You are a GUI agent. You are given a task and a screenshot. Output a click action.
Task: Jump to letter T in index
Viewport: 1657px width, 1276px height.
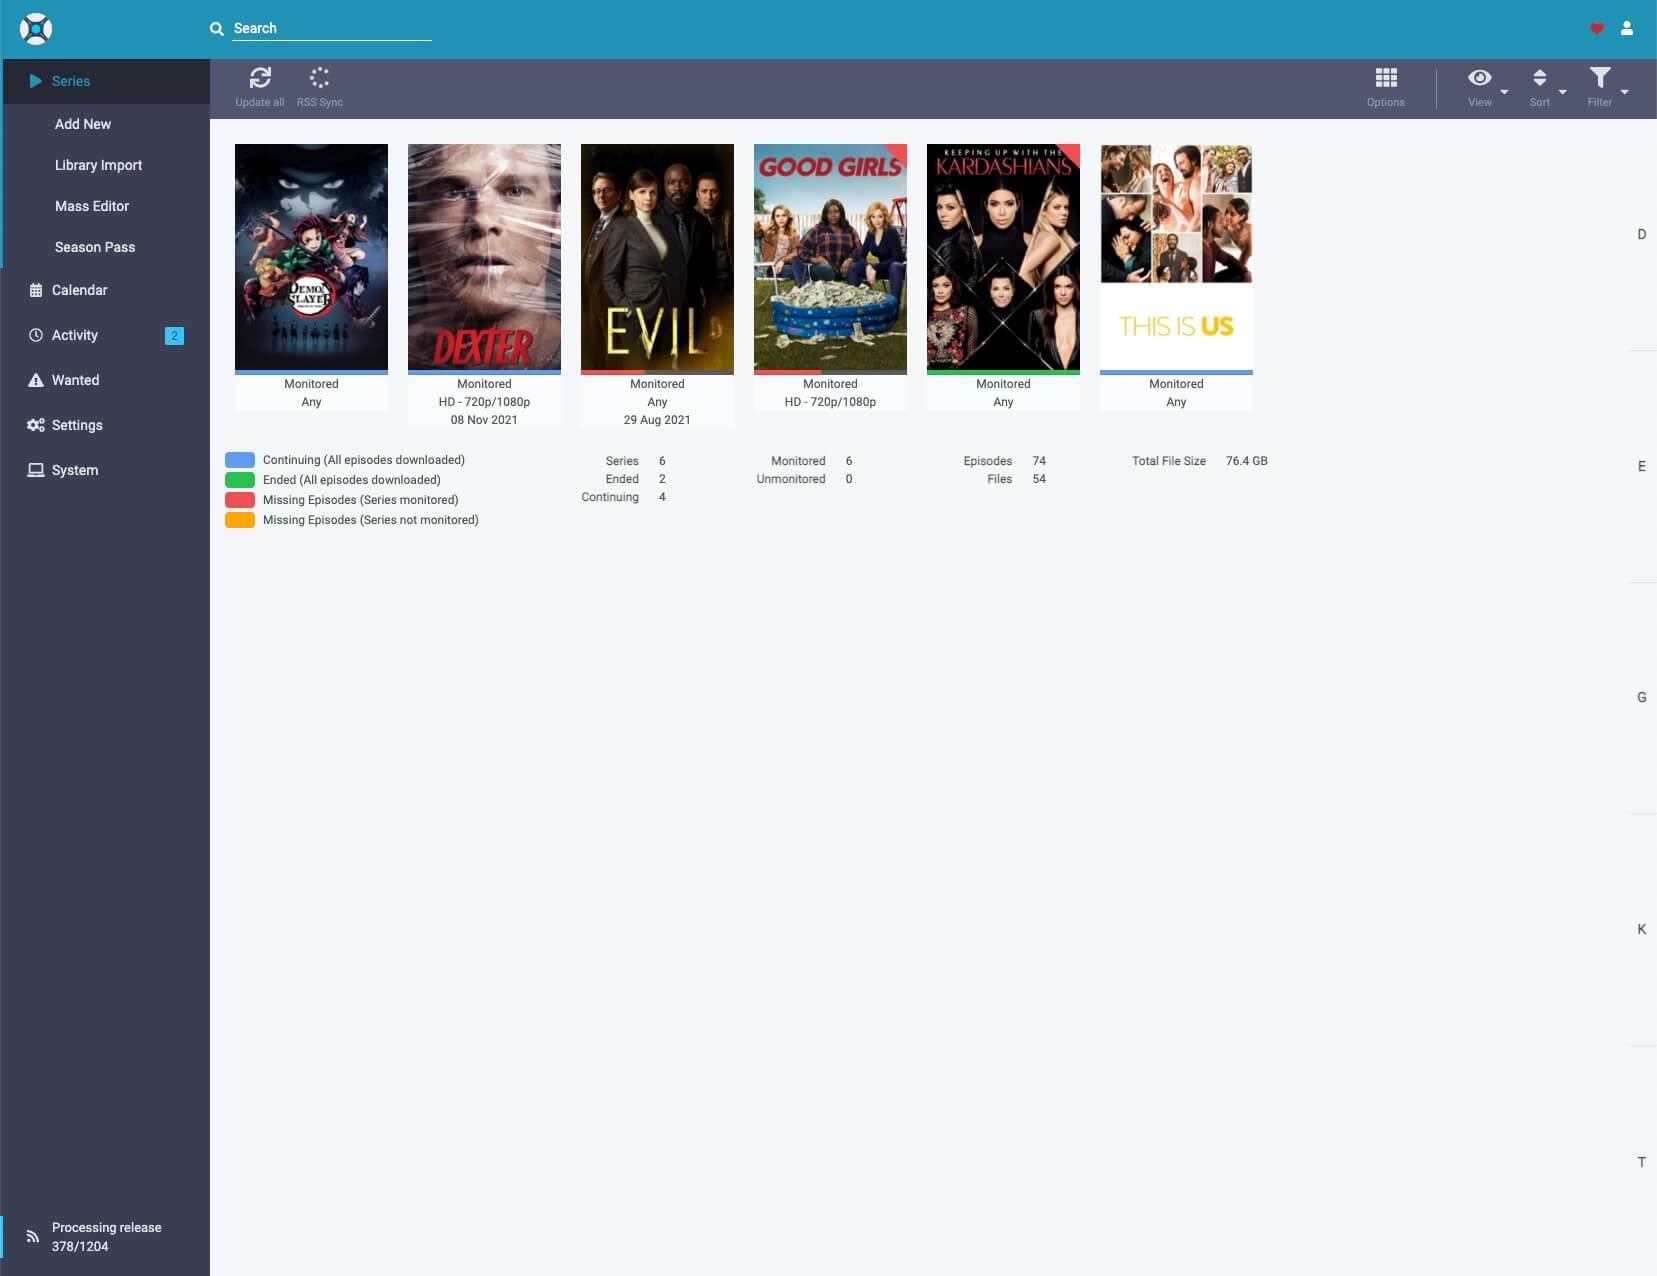point(1641,1162)
